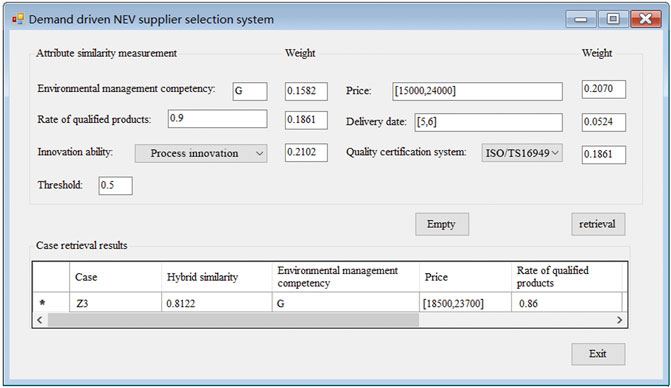The image size is (671, 388).
Task: Click the Rate of qualified products input
Action: point(217,119)
